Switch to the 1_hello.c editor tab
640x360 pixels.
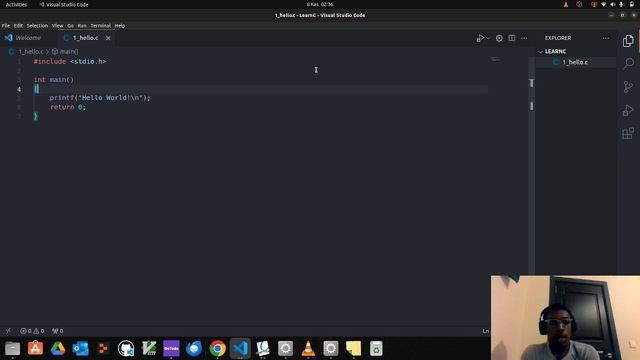click(x=85, y=38)
